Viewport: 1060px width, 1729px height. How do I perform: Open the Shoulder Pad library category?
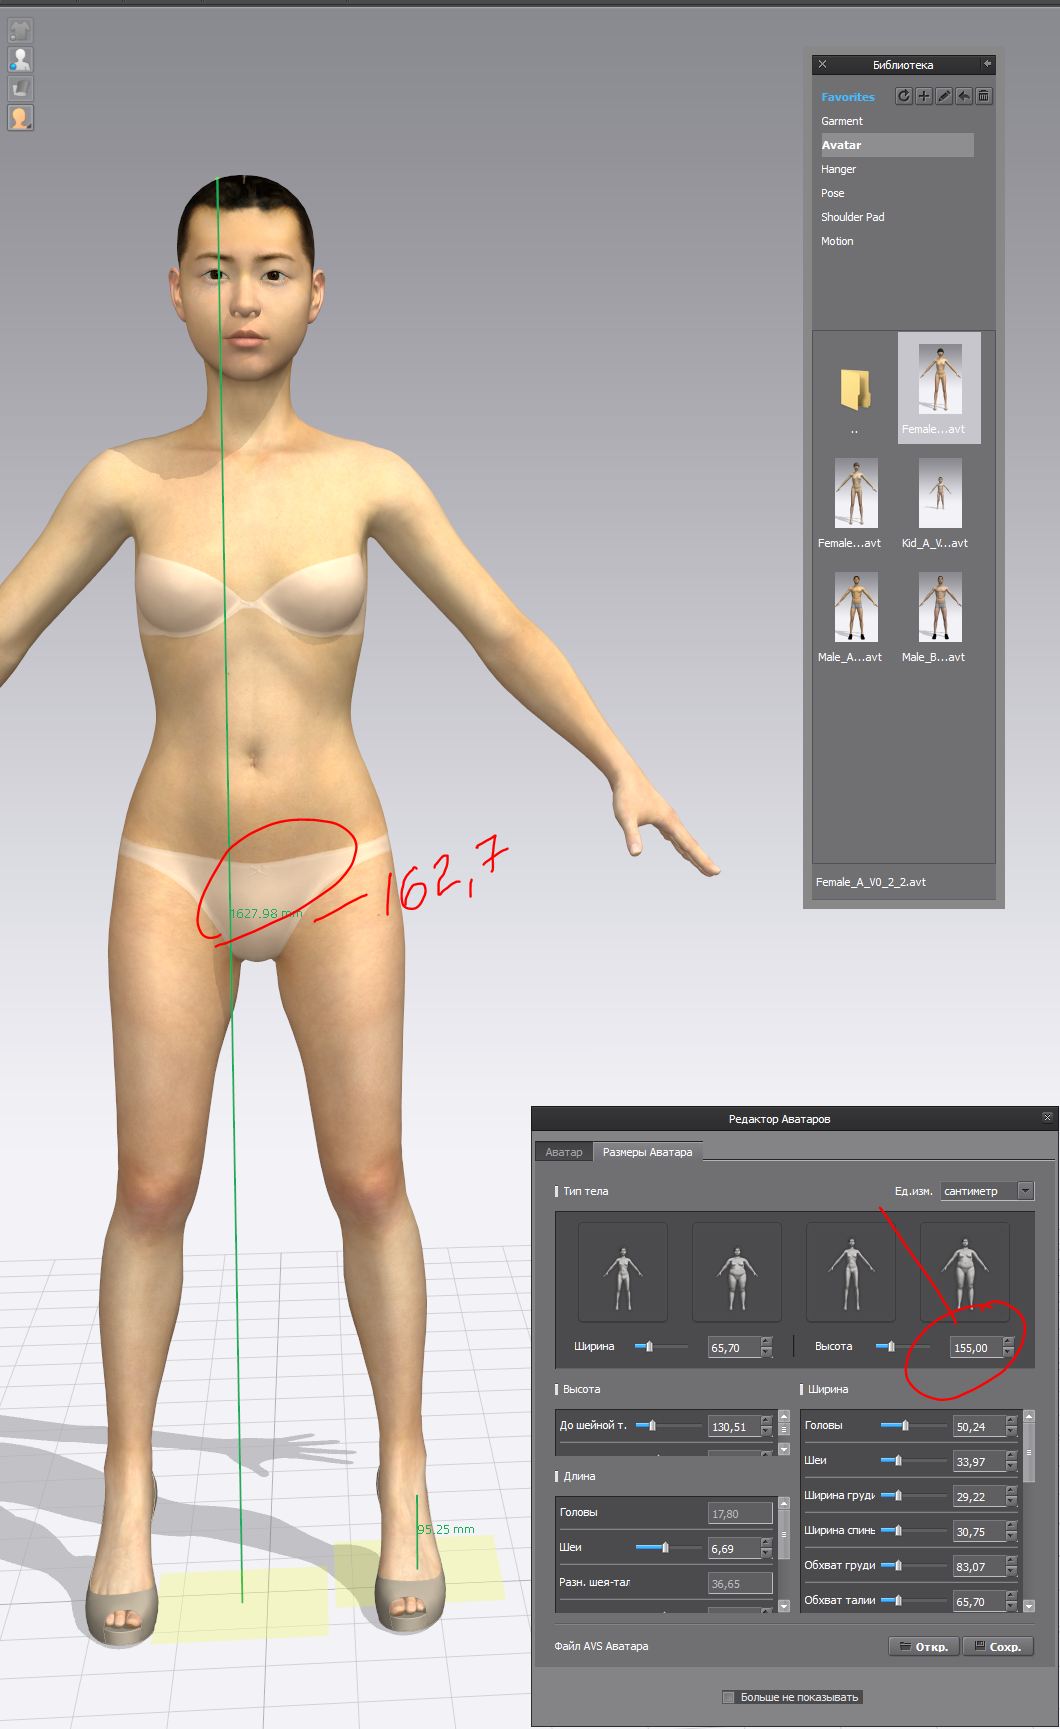(x=853, y=217)
